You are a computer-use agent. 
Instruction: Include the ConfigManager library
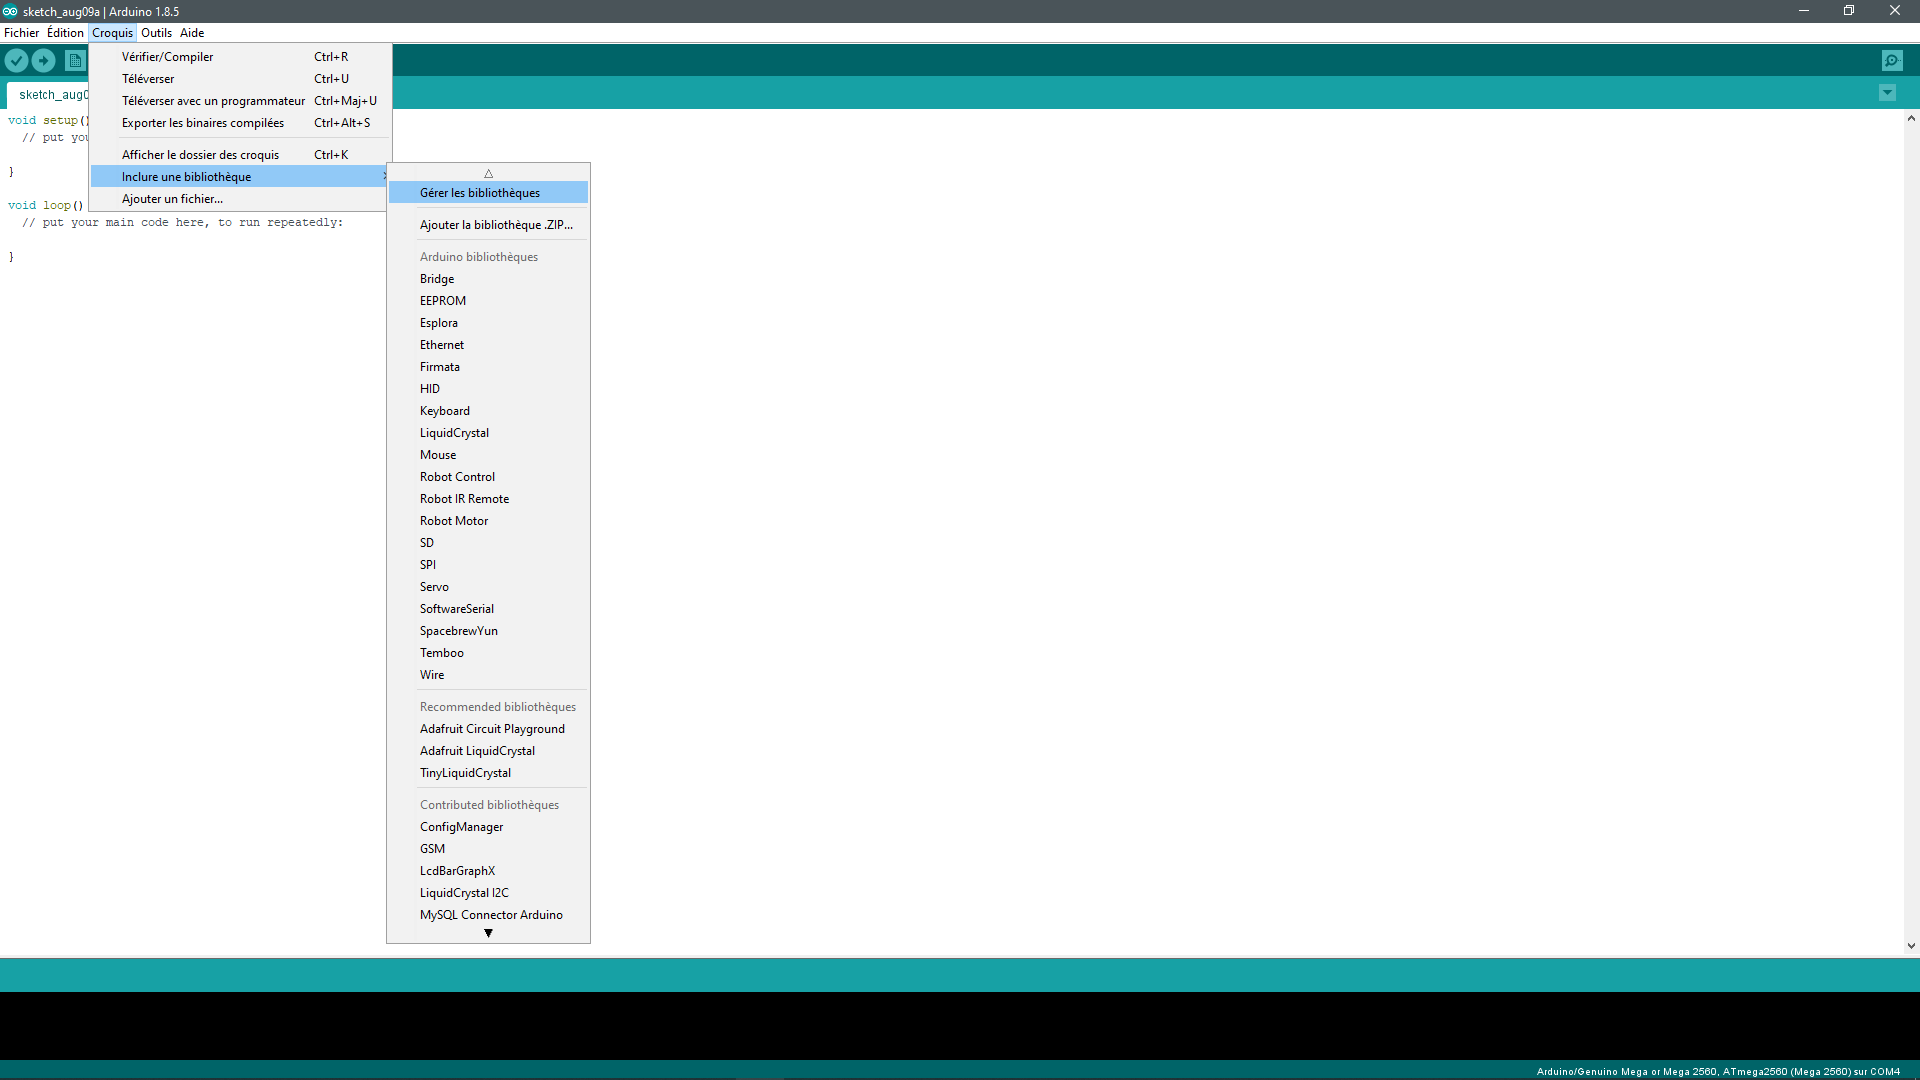click(x=488, y=827)
